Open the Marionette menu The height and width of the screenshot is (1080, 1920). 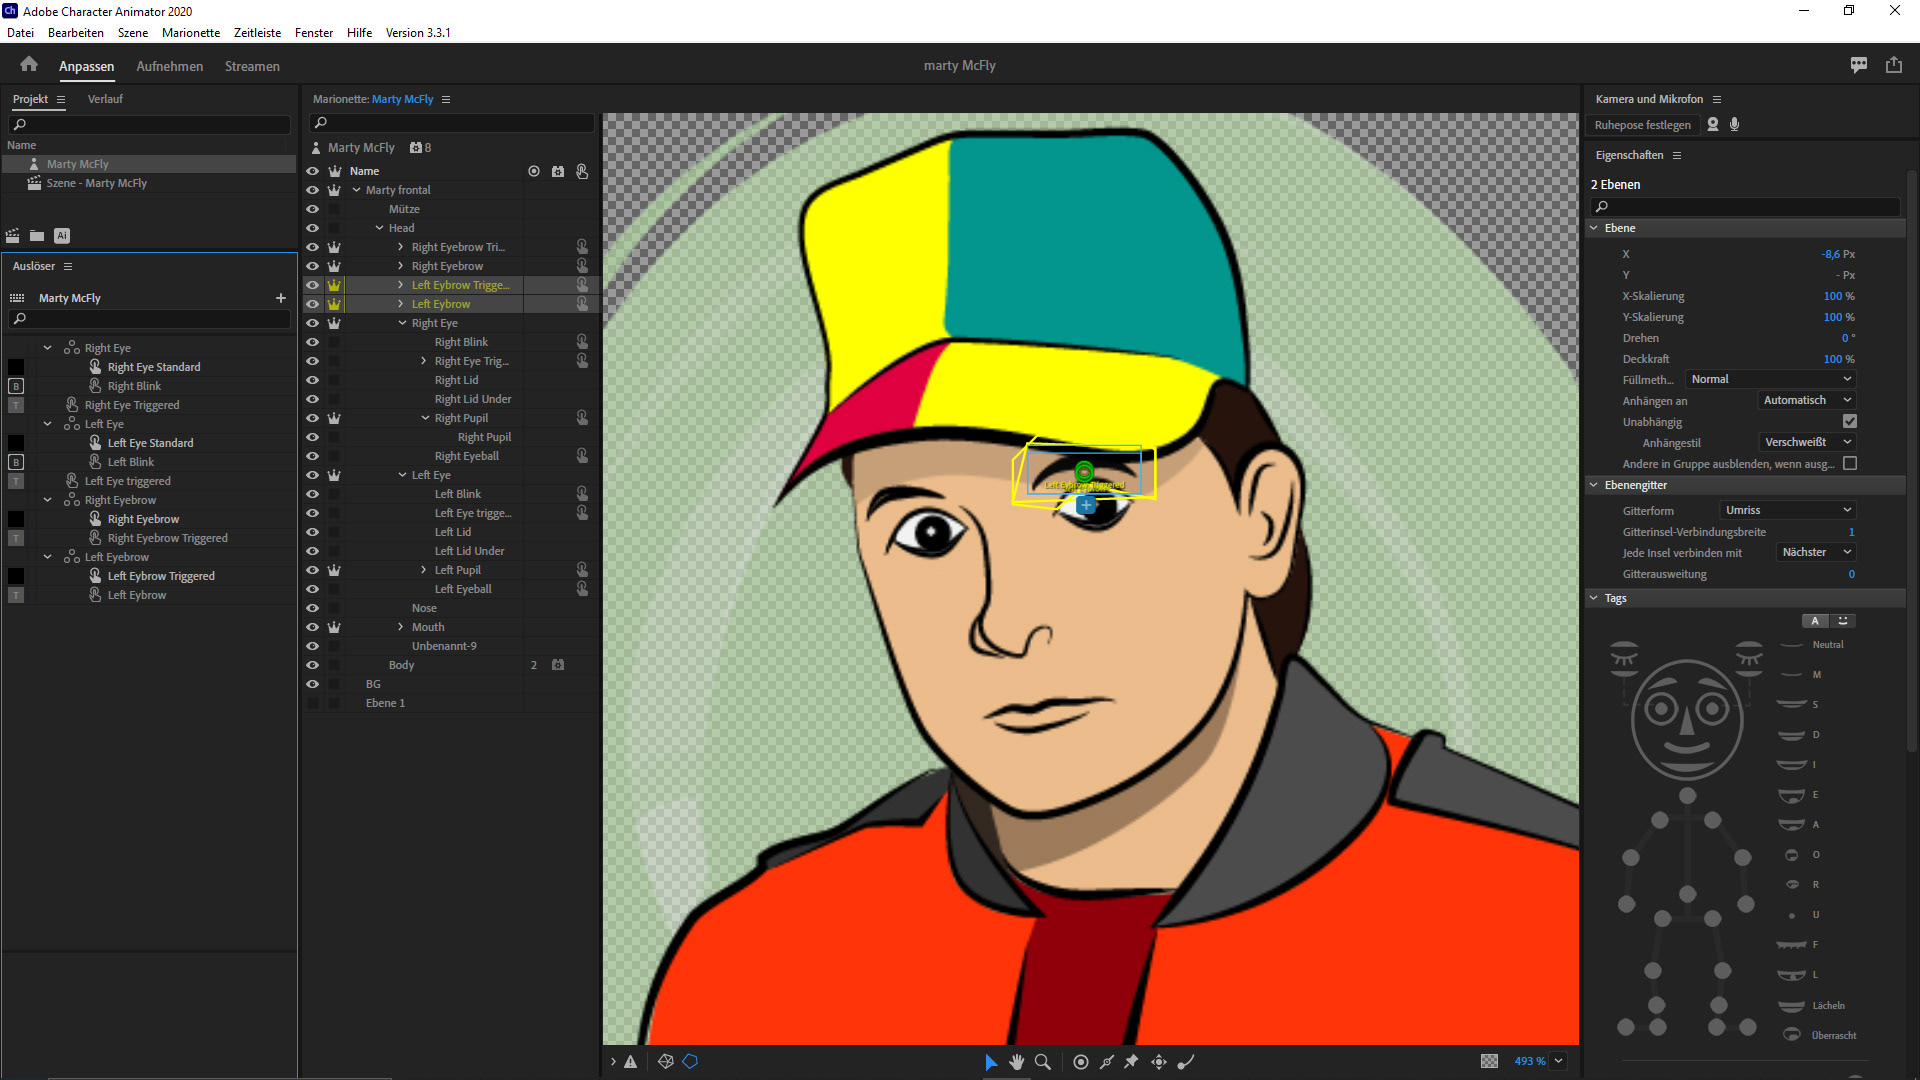point(191,33)
